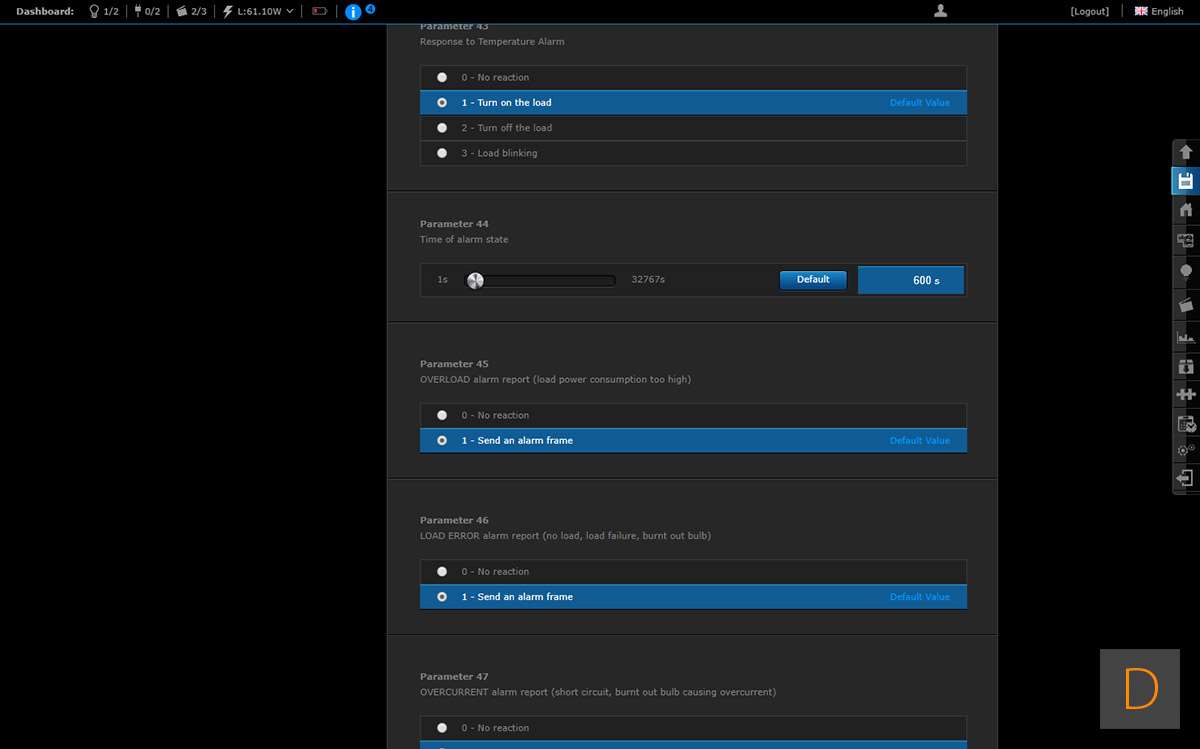The height and width of the screenshot is (749, 1200).
Task: Open the configuration gears icon in sidebar
Action: pyautogui.click(x=1186, y=450)
